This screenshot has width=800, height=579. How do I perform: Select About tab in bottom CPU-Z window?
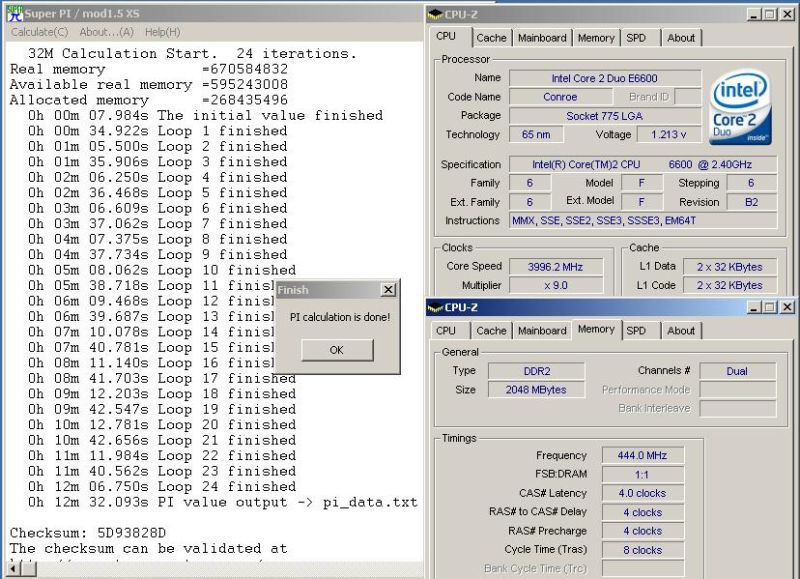tap(681, 331)
